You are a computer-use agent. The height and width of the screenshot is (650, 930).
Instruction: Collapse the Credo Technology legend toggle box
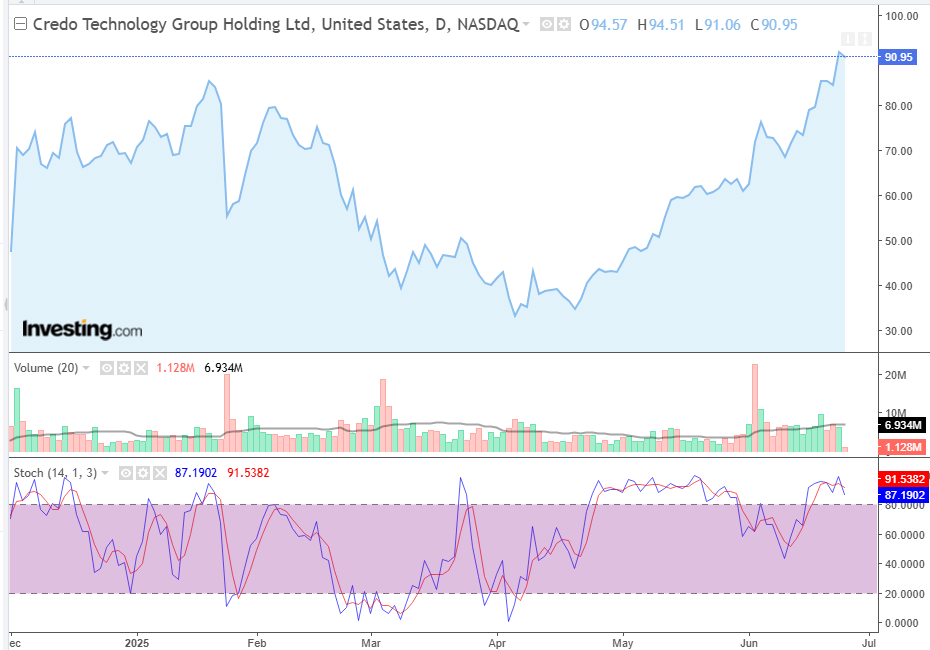point(20,24)
